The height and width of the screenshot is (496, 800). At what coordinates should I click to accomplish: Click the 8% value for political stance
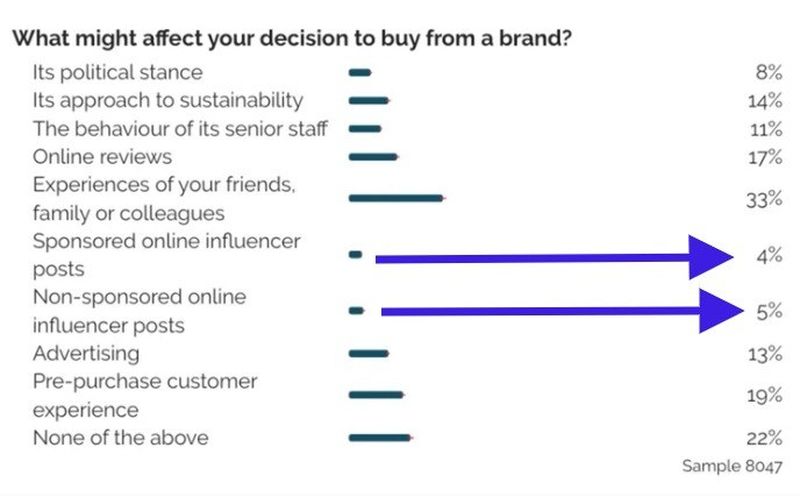point(769,72)
